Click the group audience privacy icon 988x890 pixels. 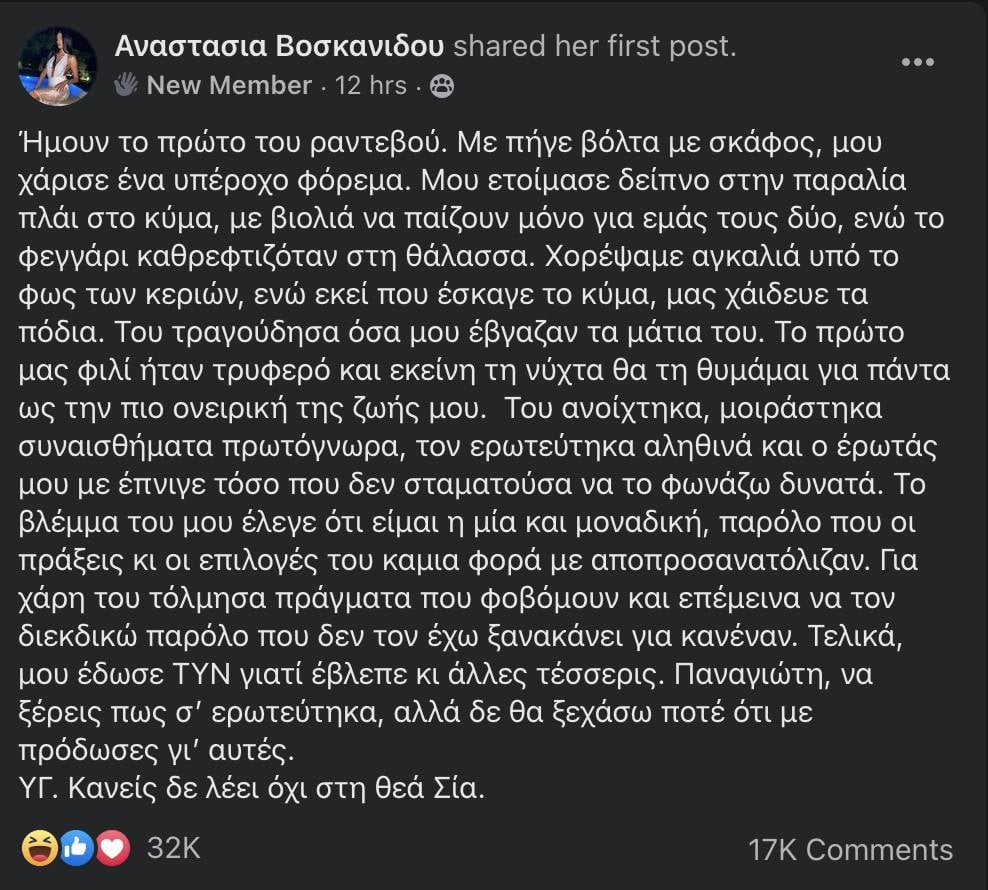pyautogui.click(x=442, y=86)
